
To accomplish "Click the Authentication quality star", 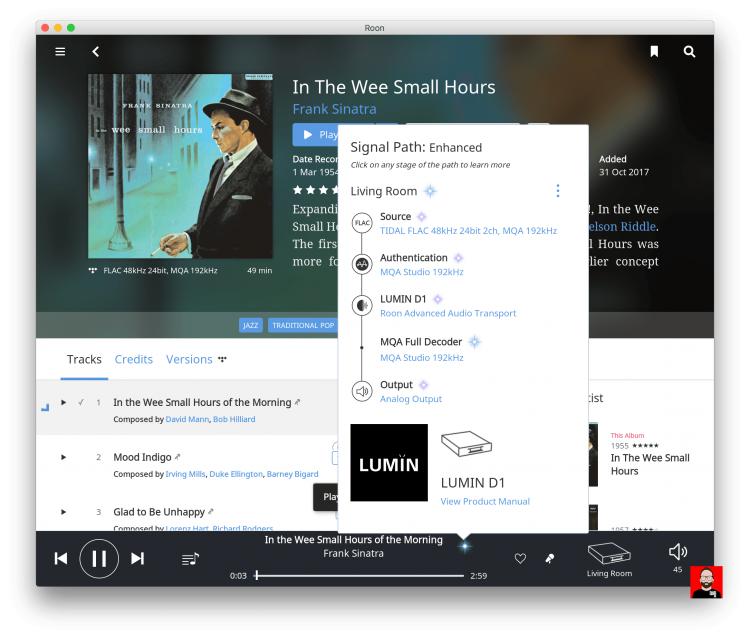I will [x=458, y=258].
